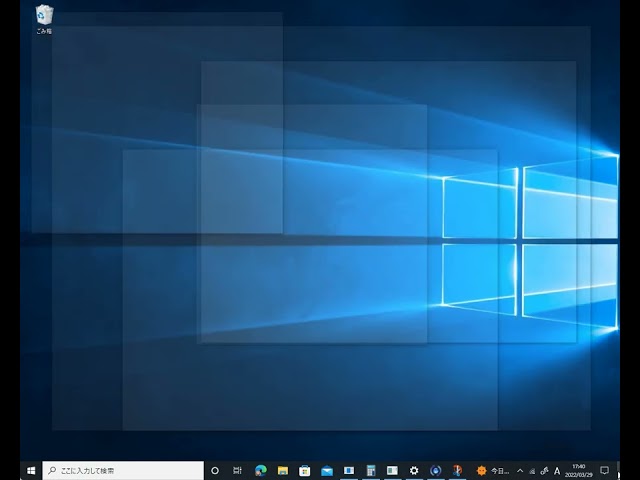Click the ここに入力して検索 search box
The width and height of the screenshot is (640, 480).
click(123, 471)
